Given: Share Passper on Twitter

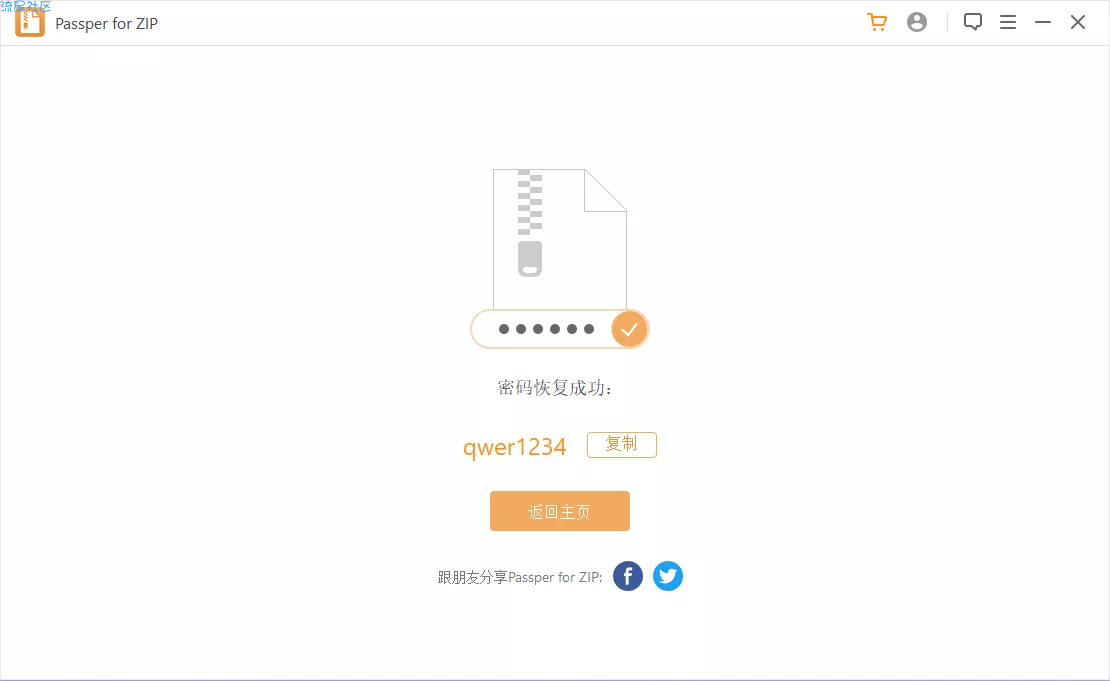Looking at the screenshot, I should pyautogui.click(x=668, y=576).
